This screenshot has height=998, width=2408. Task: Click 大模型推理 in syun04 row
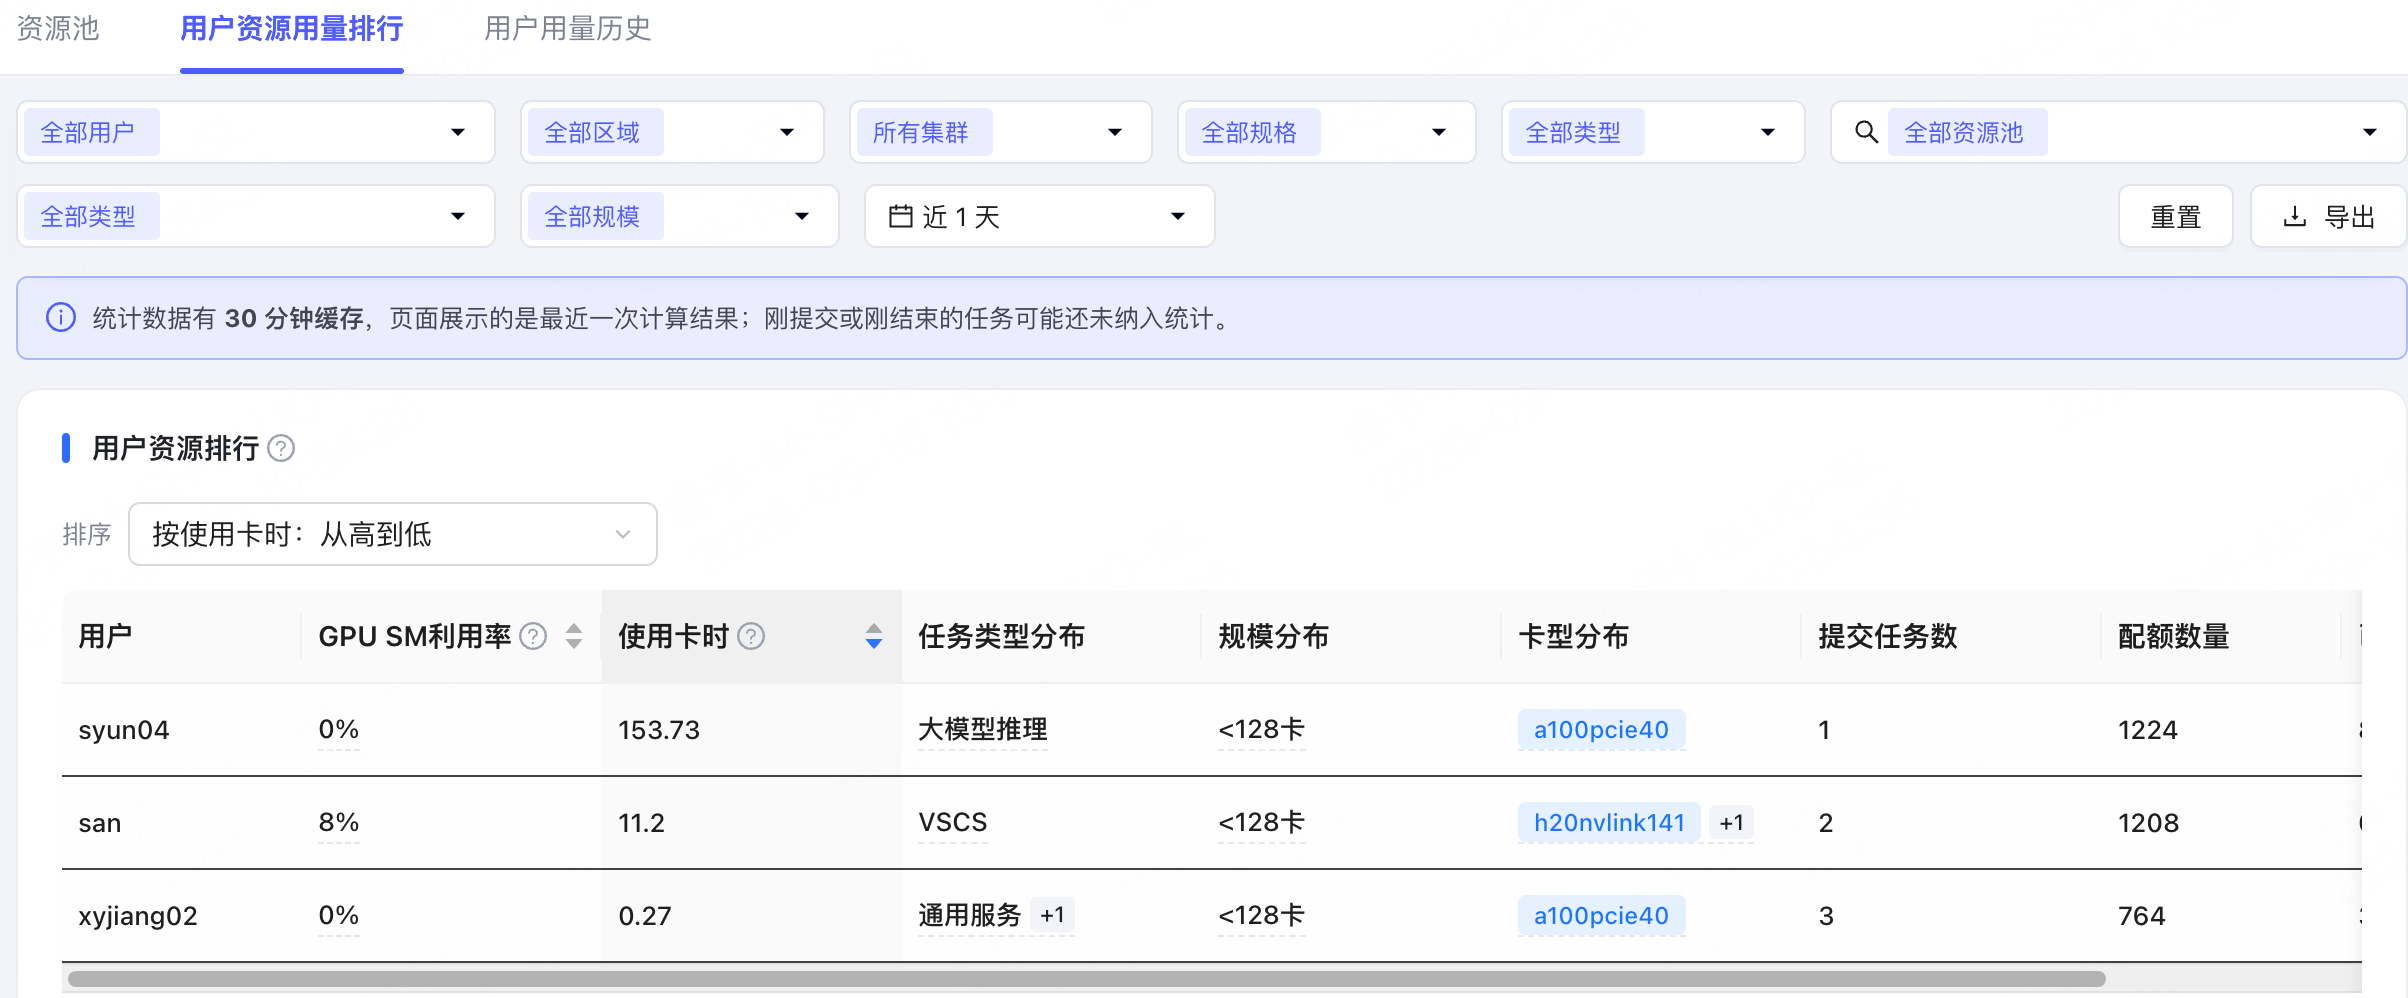(x=983, y=730)
